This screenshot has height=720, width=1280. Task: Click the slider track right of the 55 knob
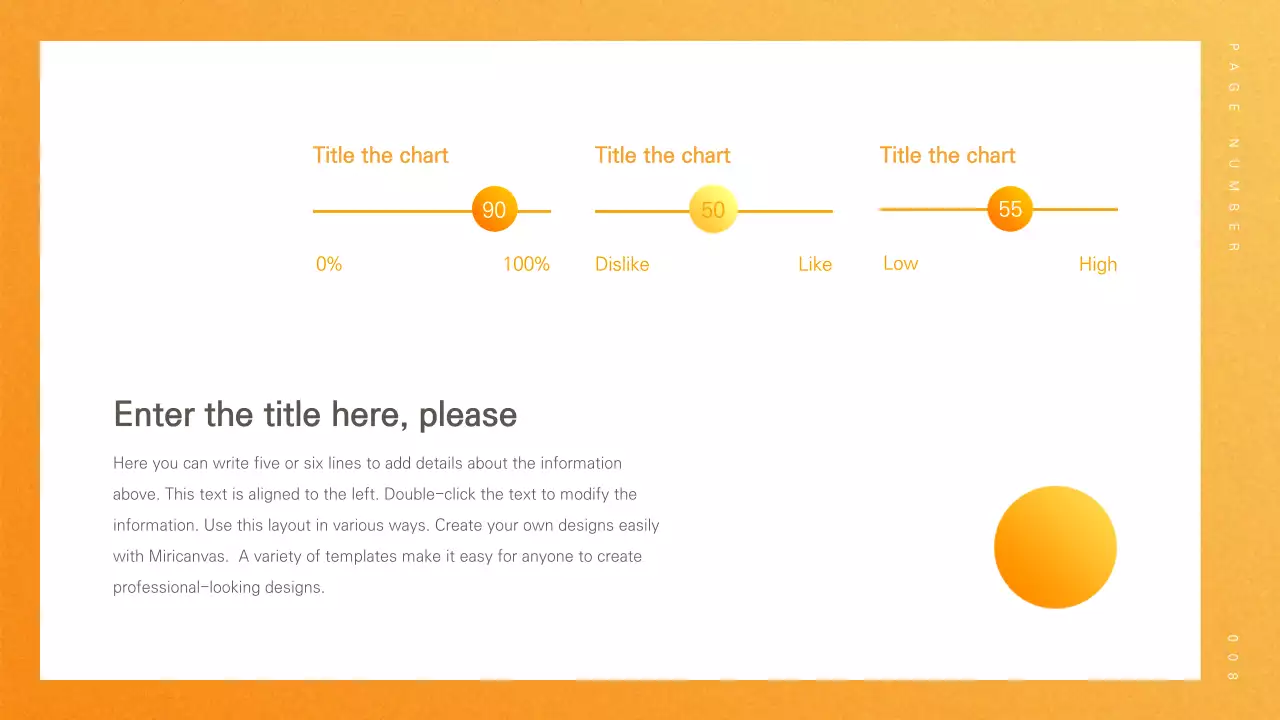[x=1075, y=209]
